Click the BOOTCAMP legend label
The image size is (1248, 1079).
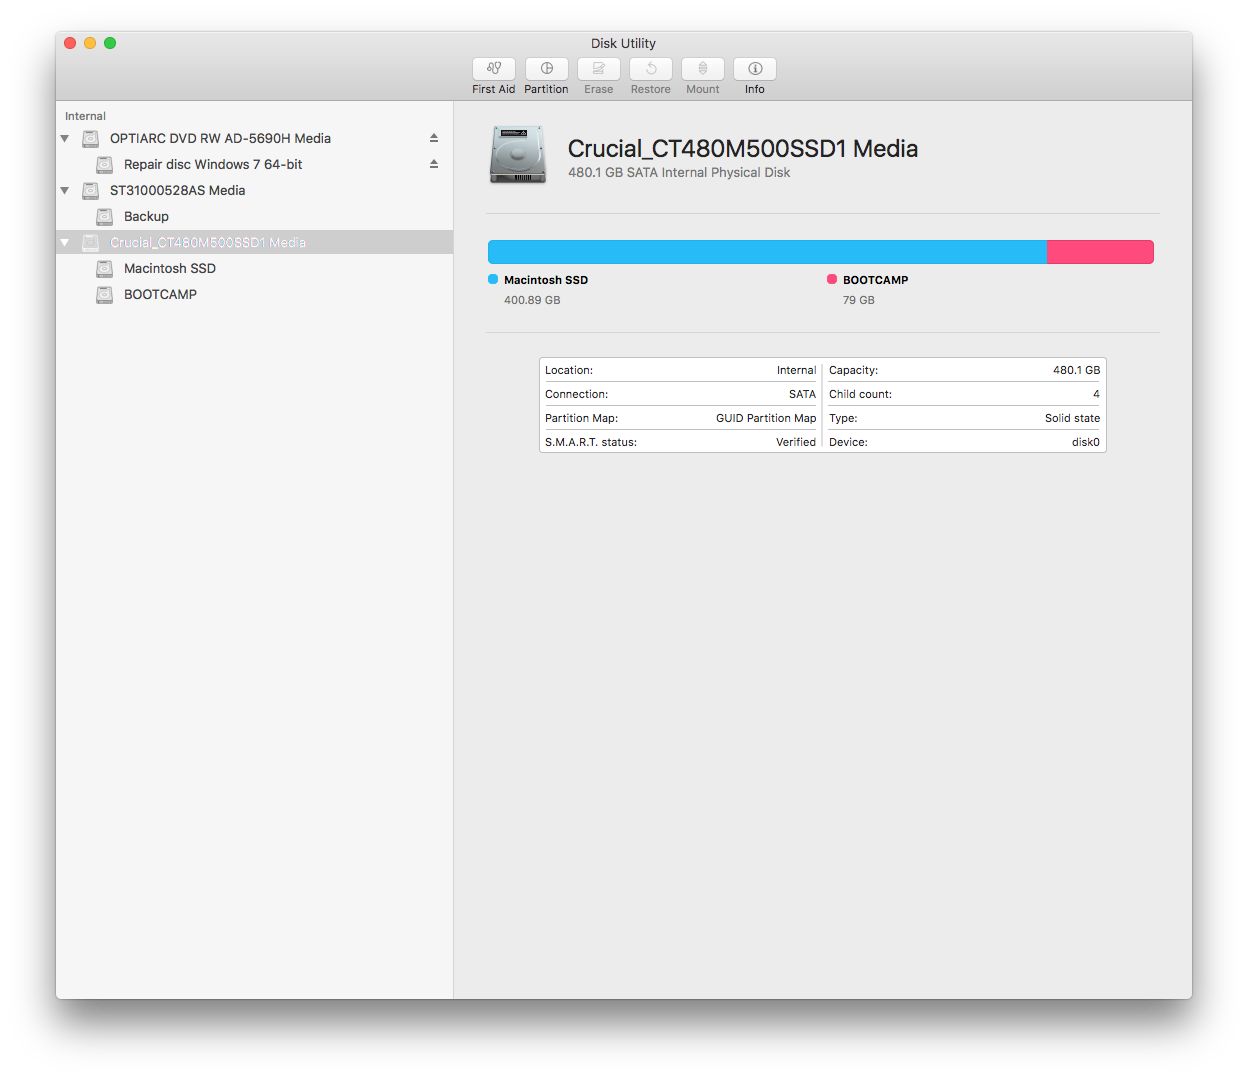tap(876, 280)
